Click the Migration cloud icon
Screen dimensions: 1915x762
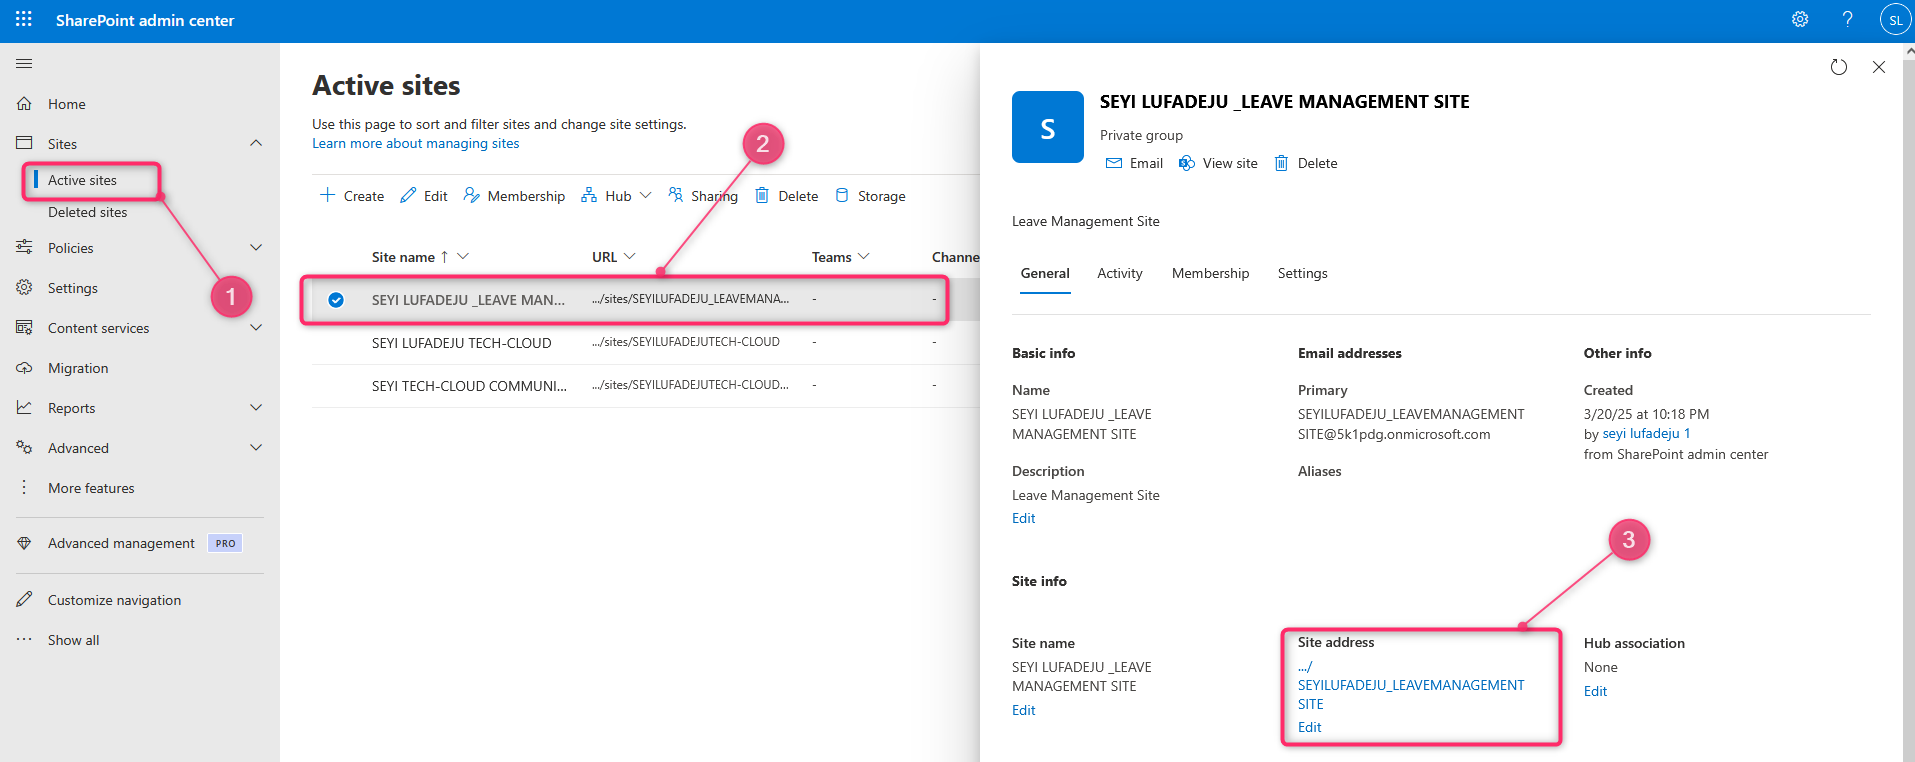pos(24,367)
